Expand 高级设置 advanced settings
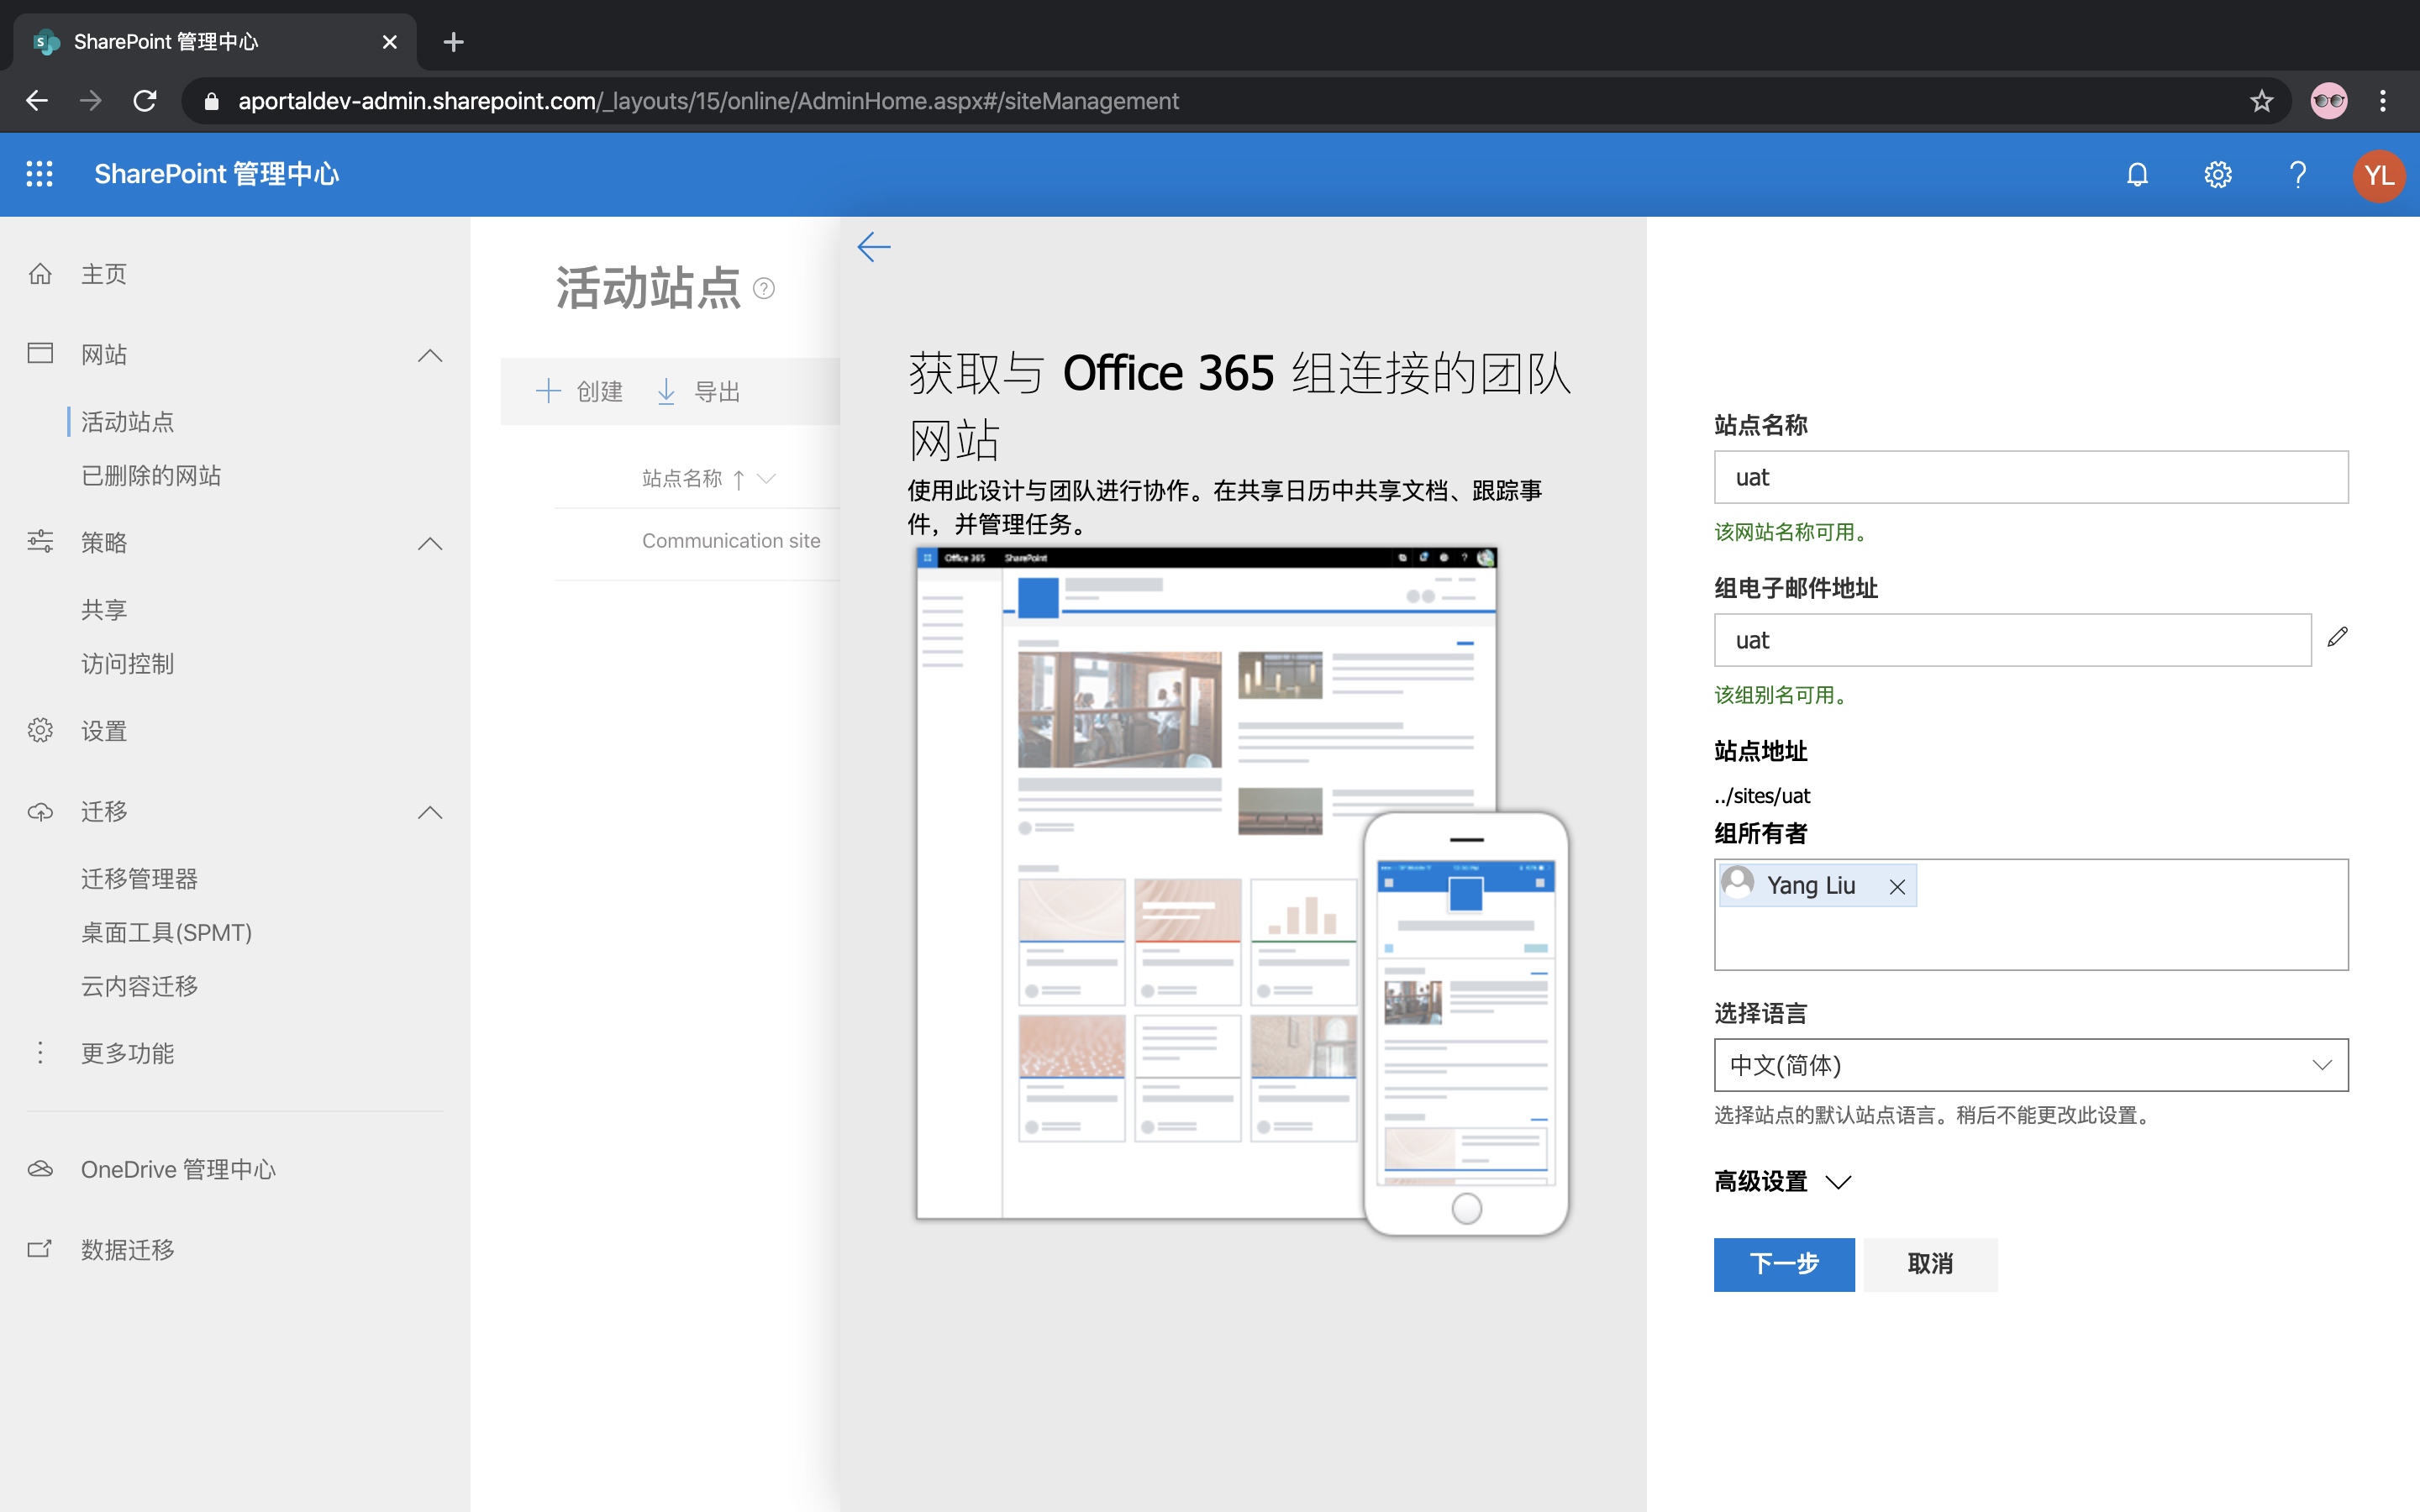The image size is (2420, 1512). (1782, 1182)
